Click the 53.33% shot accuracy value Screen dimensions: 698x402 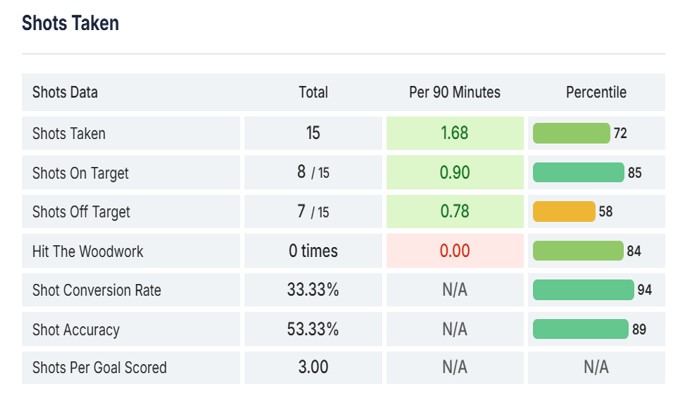(x=313, y=329)
